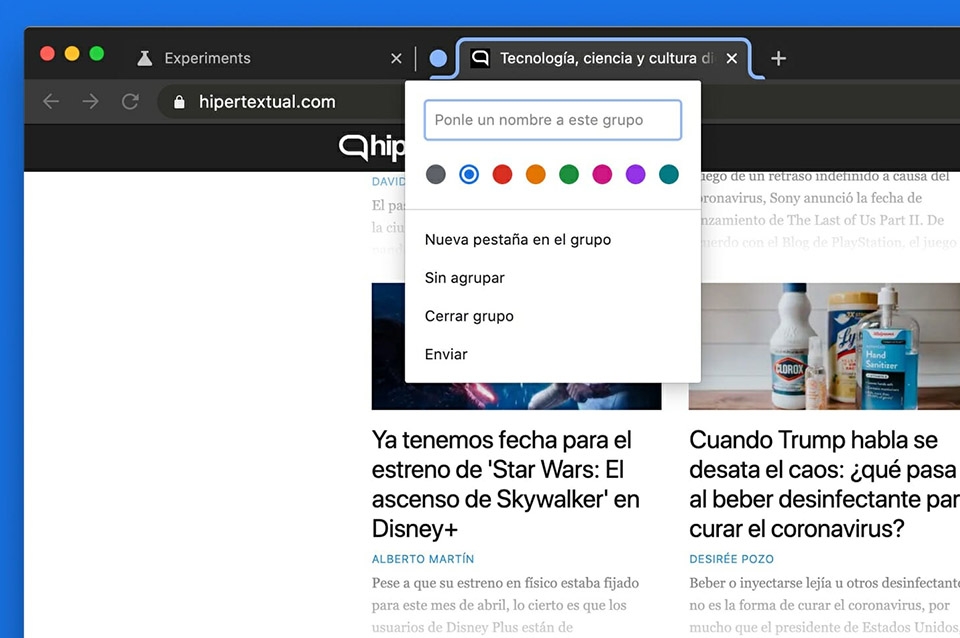Close the Tecnología, ciencia y cultura tab
This screenshot has height=638, width=960.
pyautogui.click(x=732, y=59)
